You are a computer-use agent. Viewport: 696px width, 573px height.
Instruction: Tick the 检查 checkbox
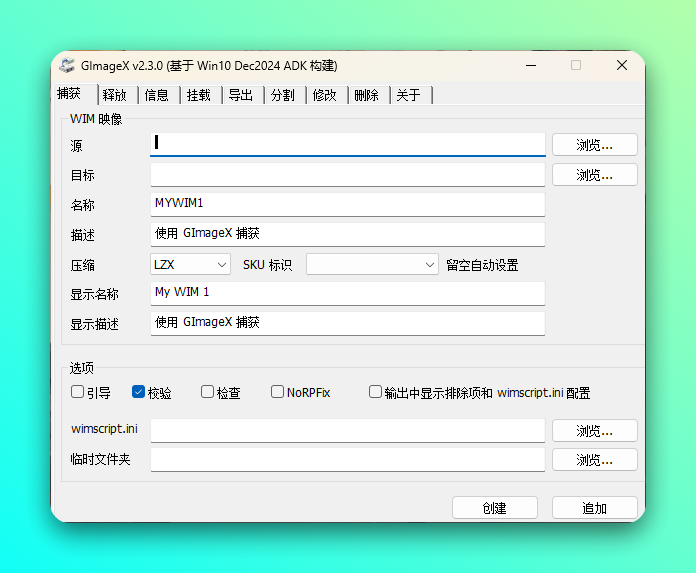pos(207,392)
